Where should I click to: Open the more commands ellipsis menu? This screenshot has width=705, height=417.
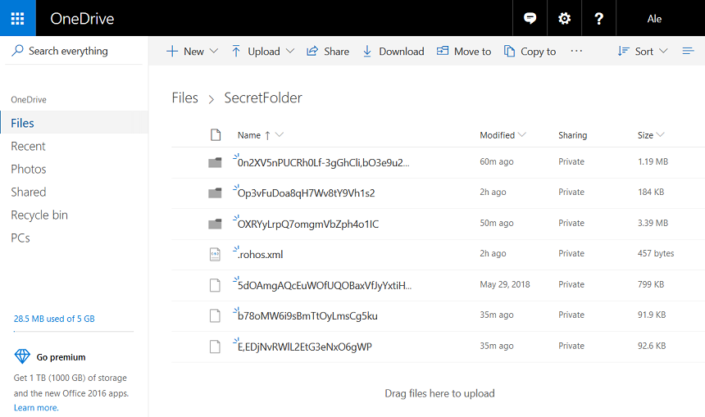coord(576,51)
